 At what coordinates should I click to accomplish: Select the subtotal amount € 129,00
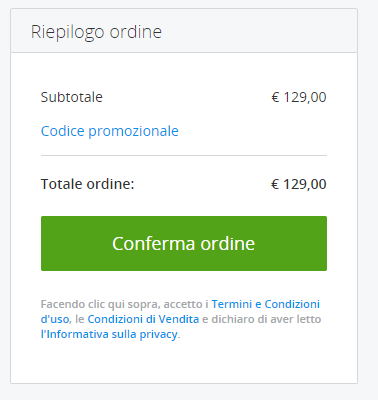[299, 97]
